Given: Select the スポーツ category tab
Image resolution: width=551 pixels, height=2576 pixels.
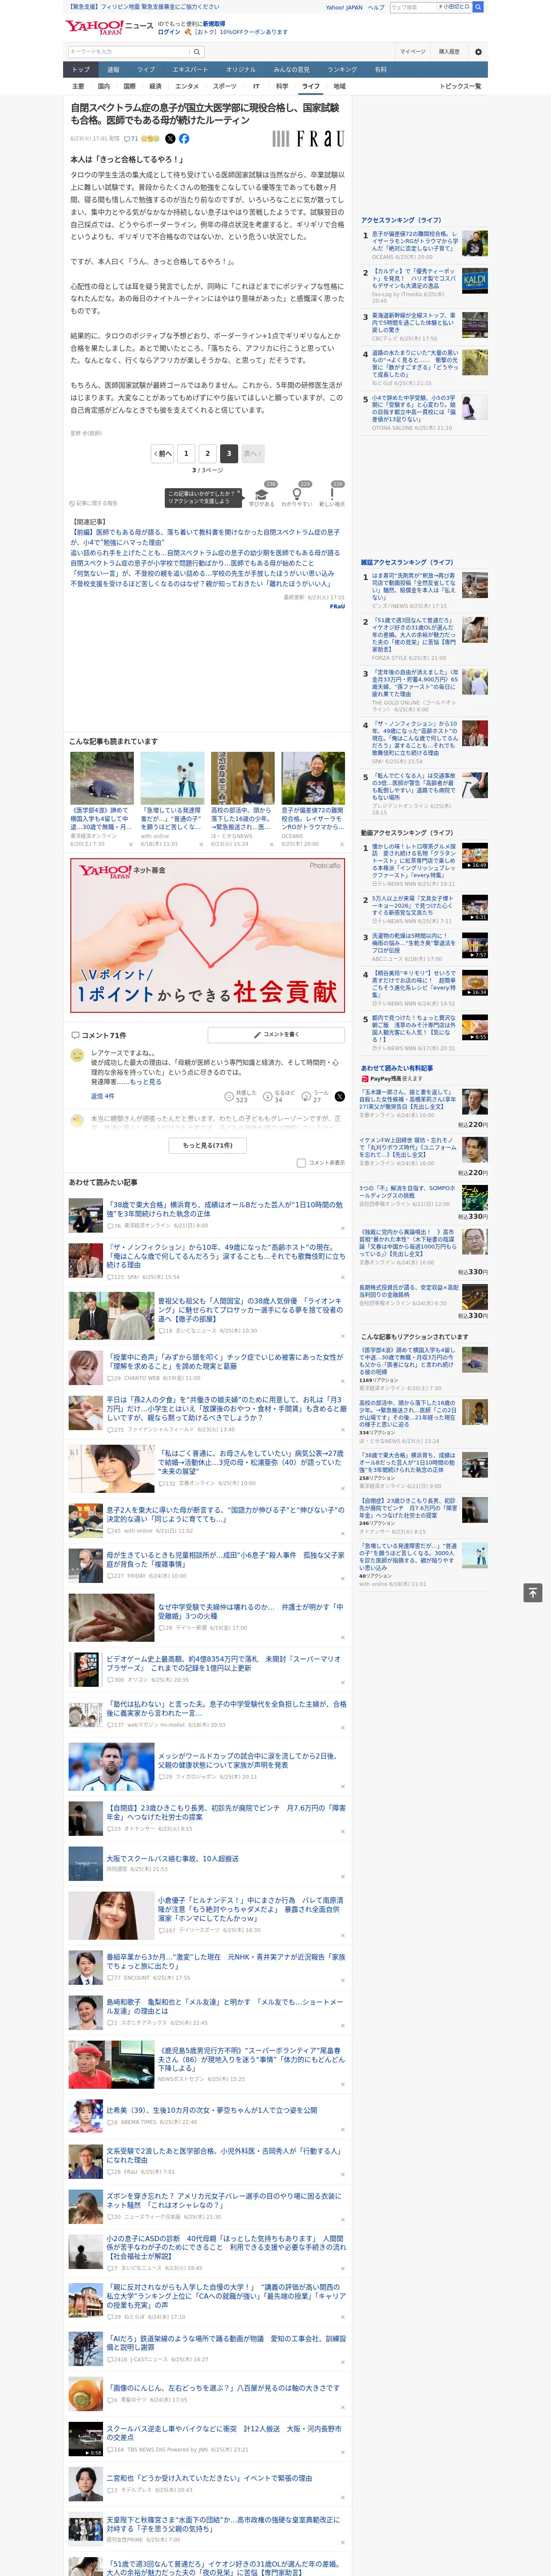Looking at the screenshot, I should coord(224,86).
